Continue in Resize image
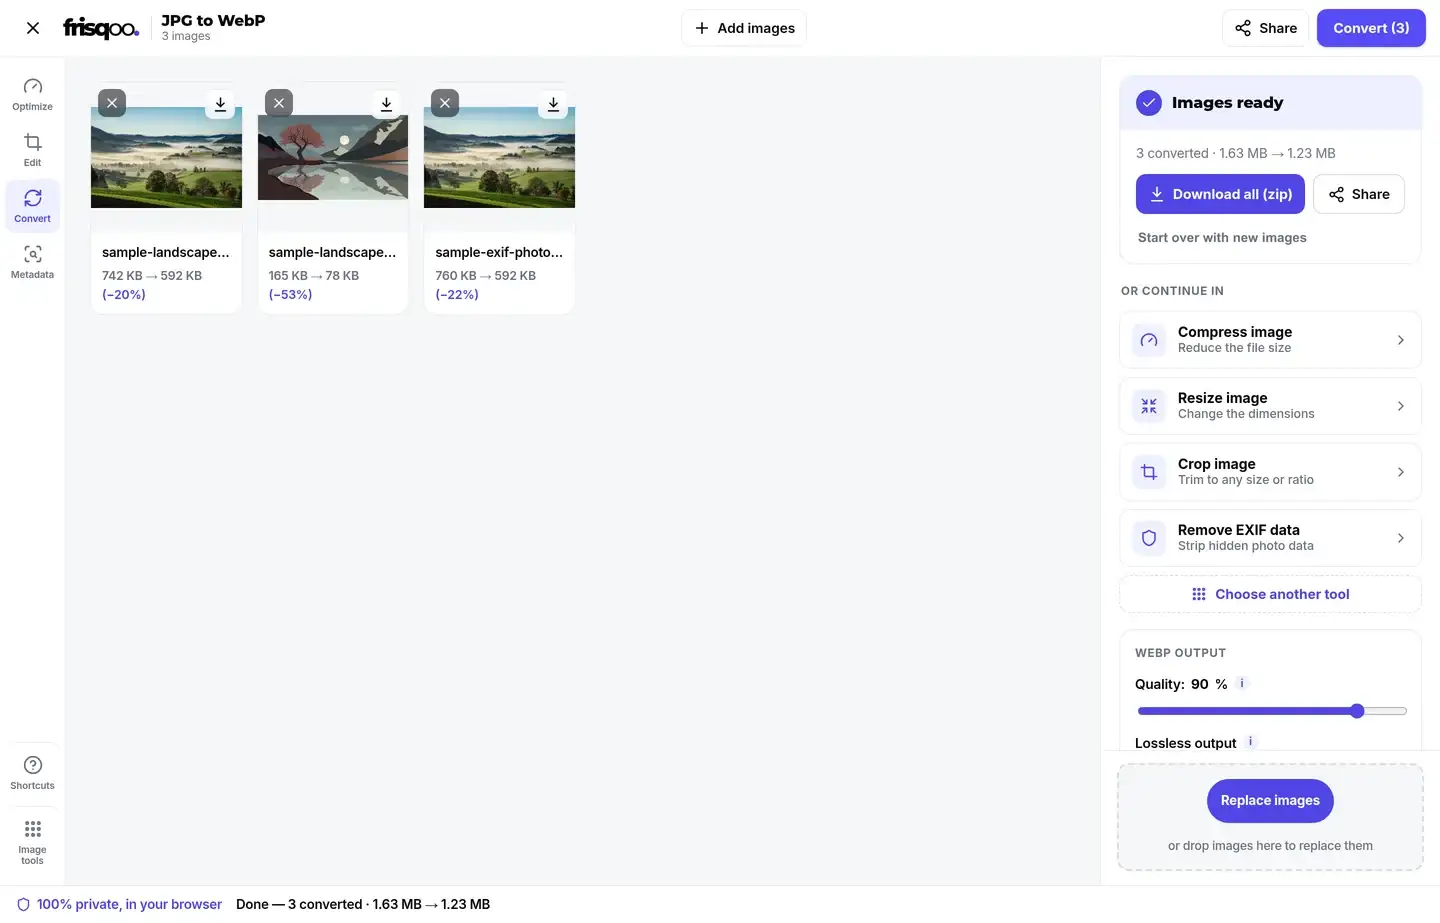This screenshot has width=1440, height=923. tap(1270, 406)
